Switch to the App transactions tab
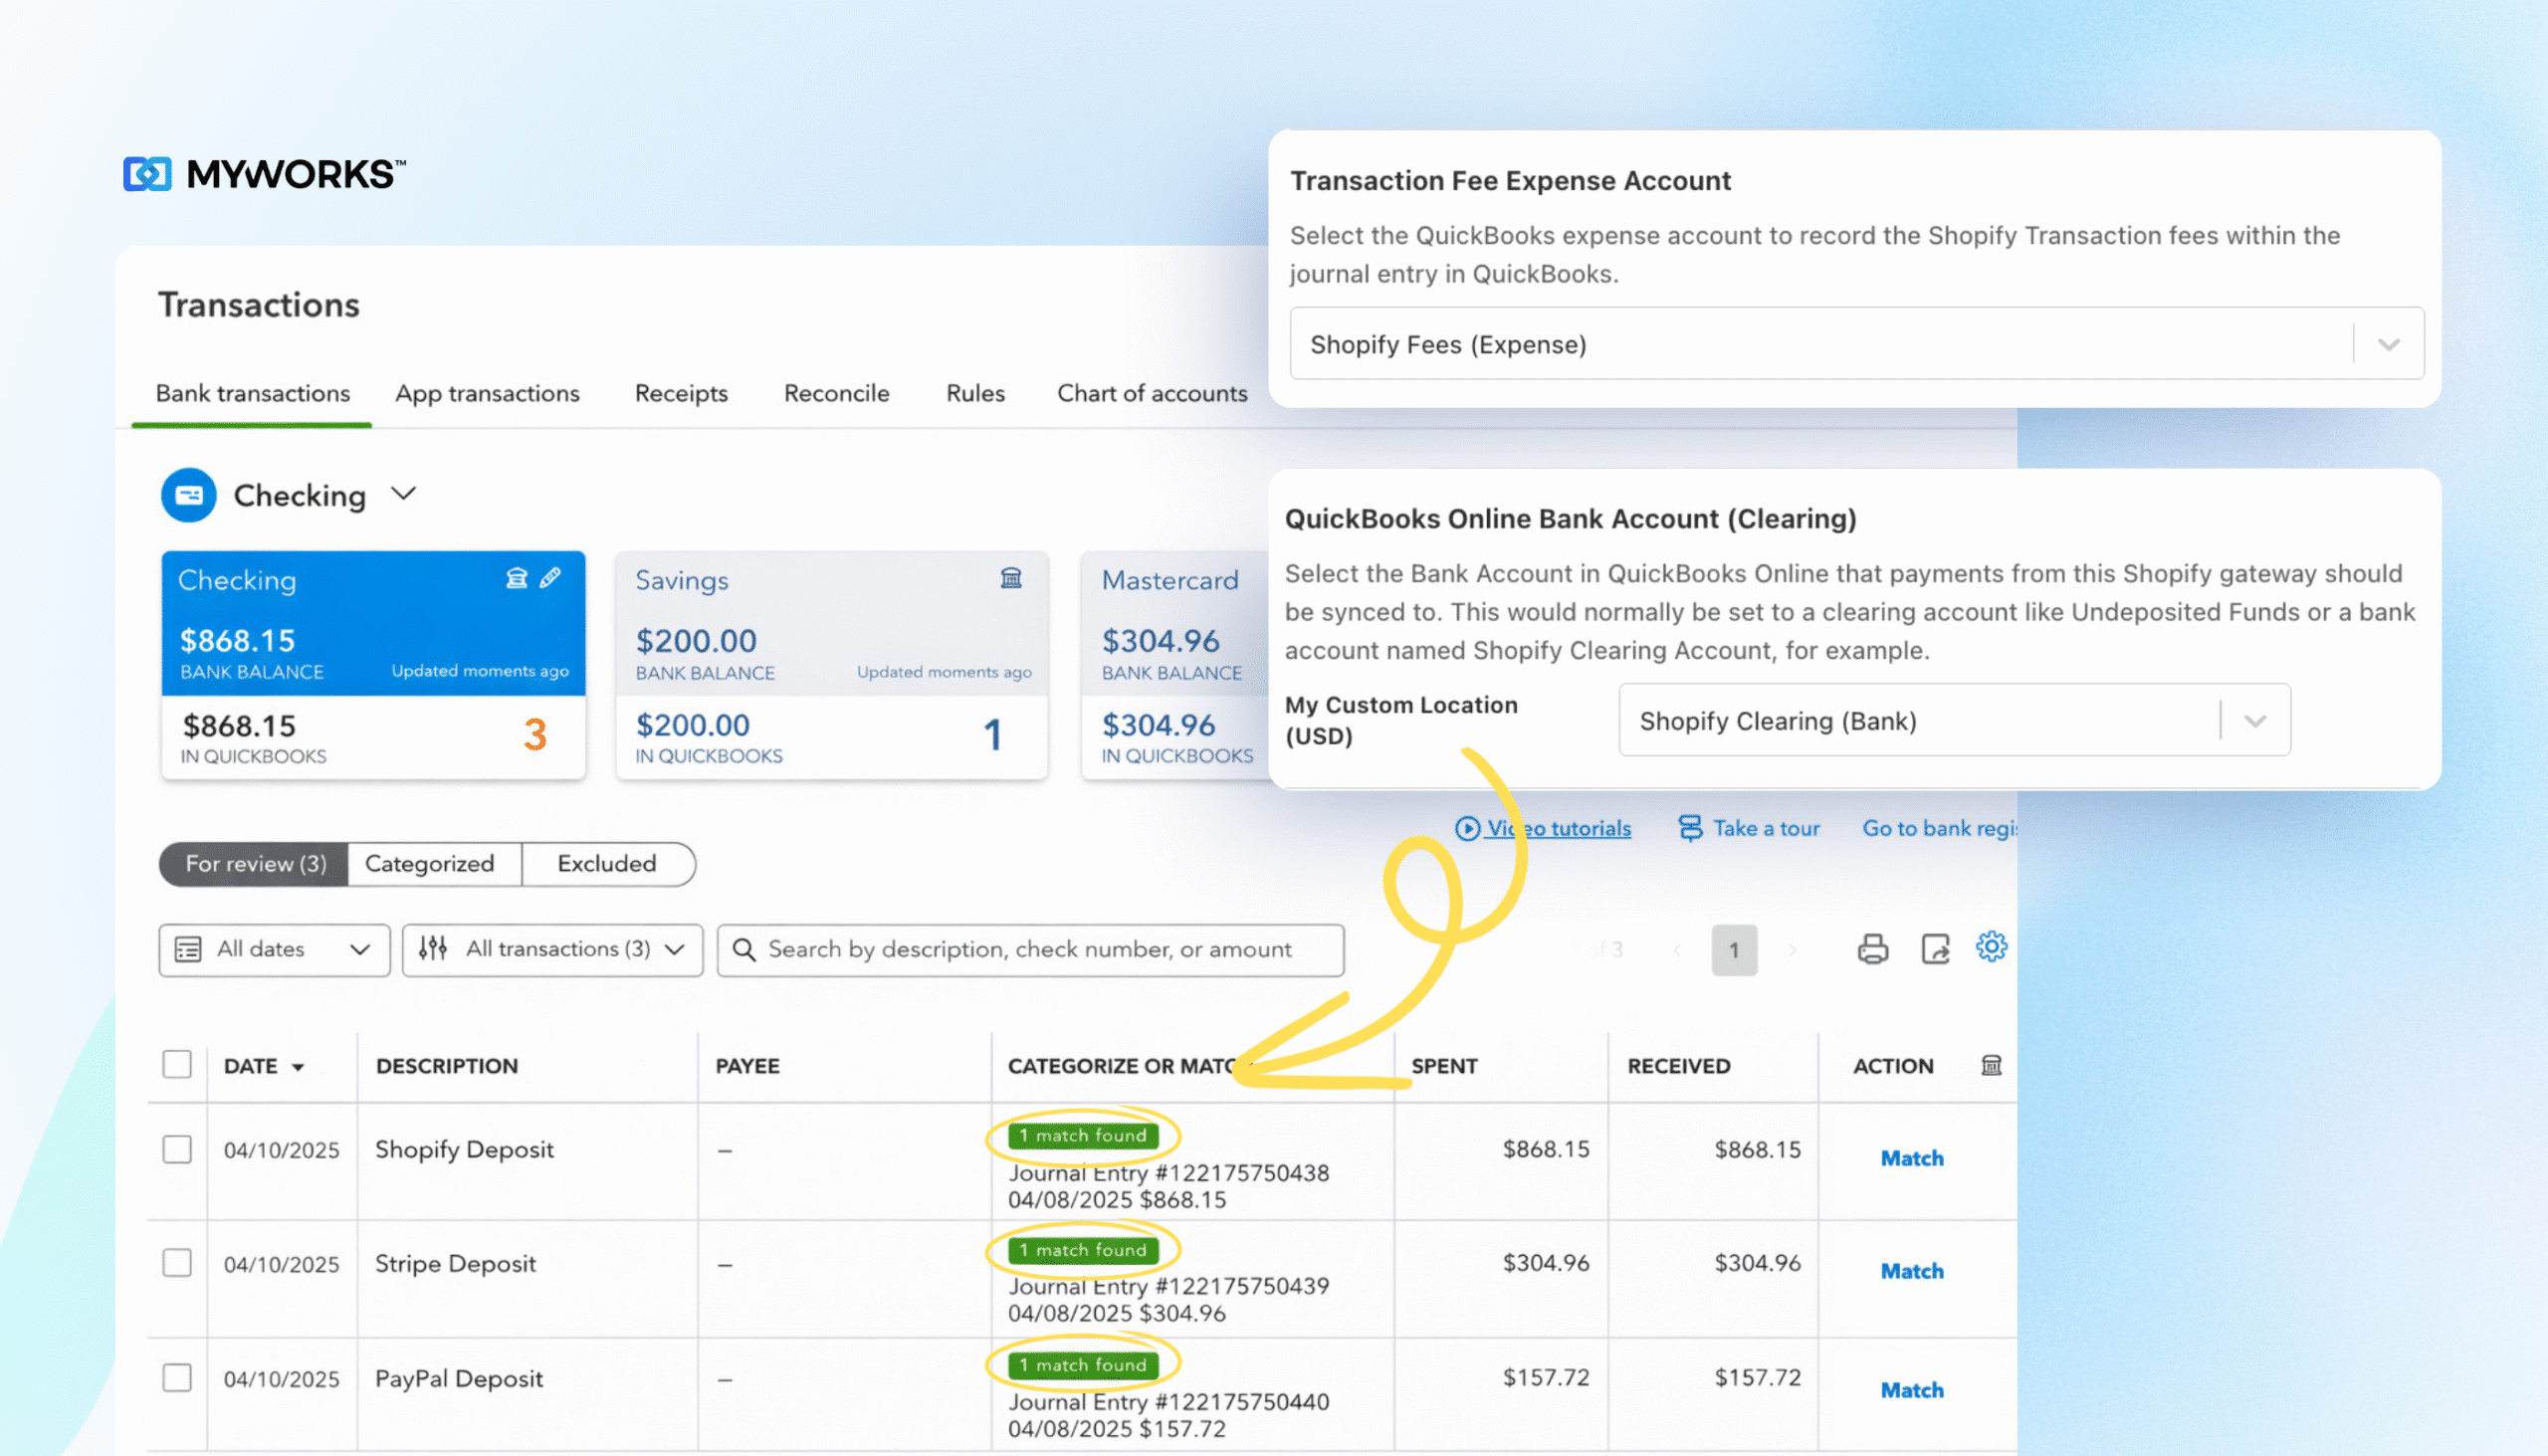This screenshot has width=2548, height=1456. (x=487, y=393)
